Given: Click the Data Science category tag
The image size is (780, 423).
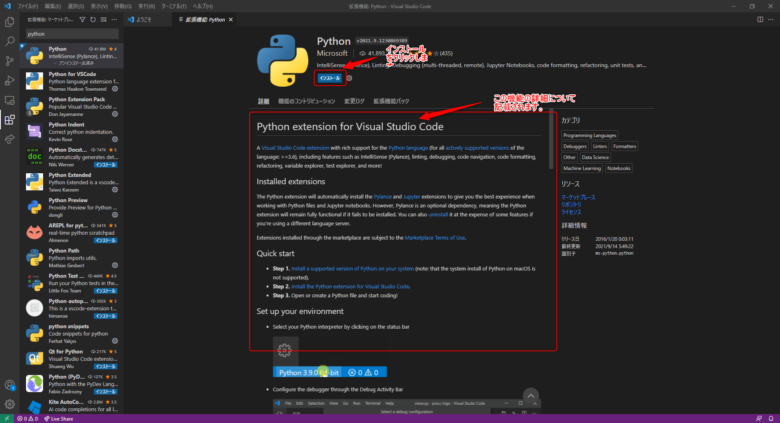Looking at the screenshot, I should 595,157.
